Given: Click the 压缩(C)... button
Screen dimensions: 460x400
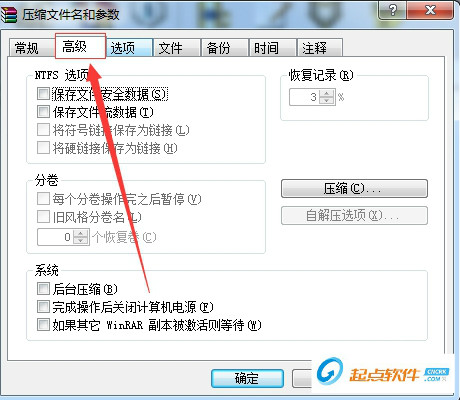Looking at the screenshot, I should [x=354, y=189].
